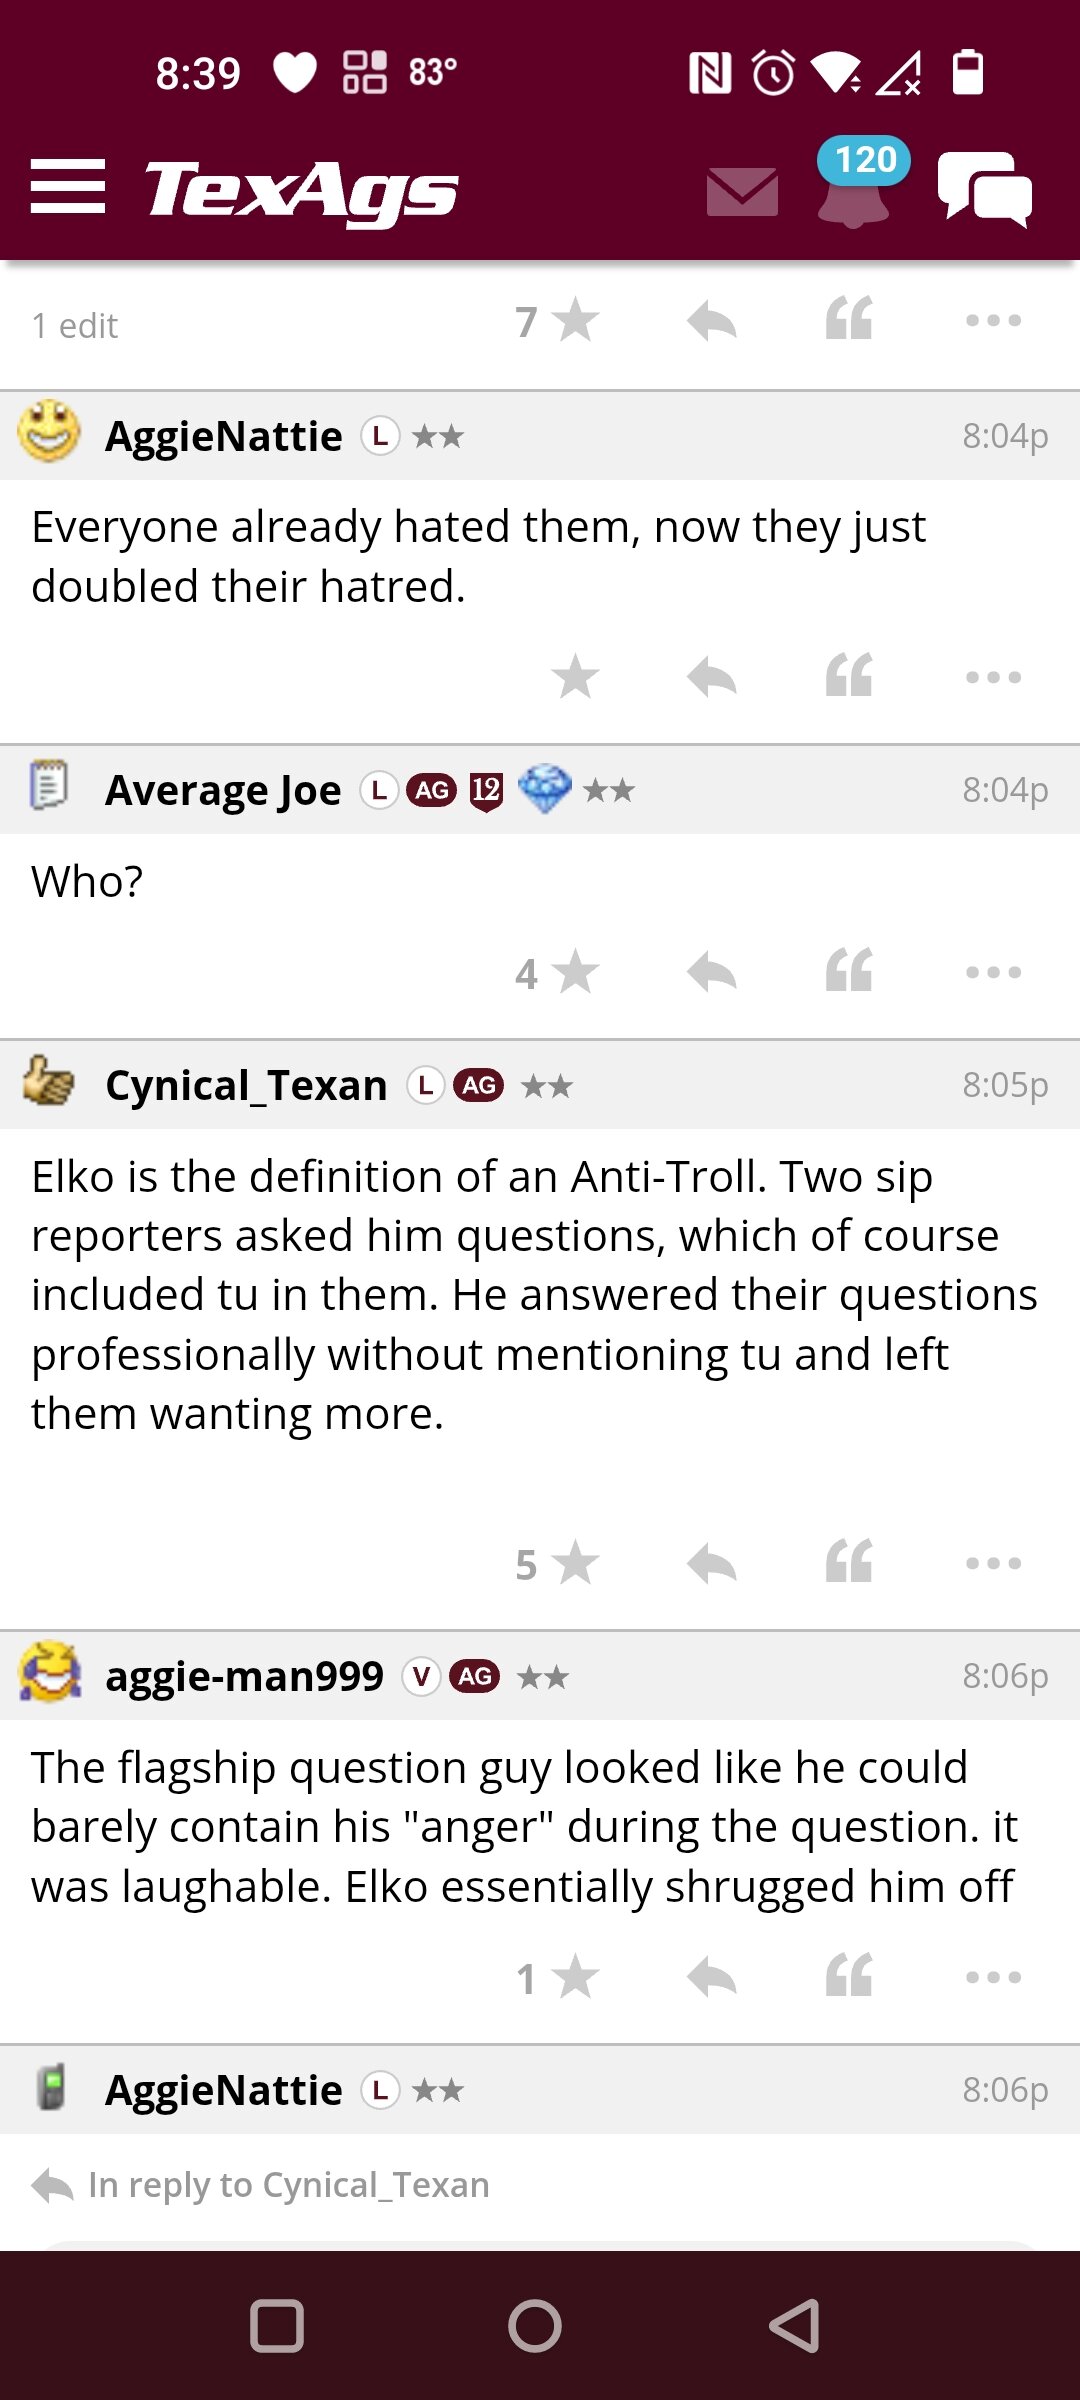Quote aggie-man999's flagship question post
The image size is (1080, 2400).
[x=849, y=1976]
